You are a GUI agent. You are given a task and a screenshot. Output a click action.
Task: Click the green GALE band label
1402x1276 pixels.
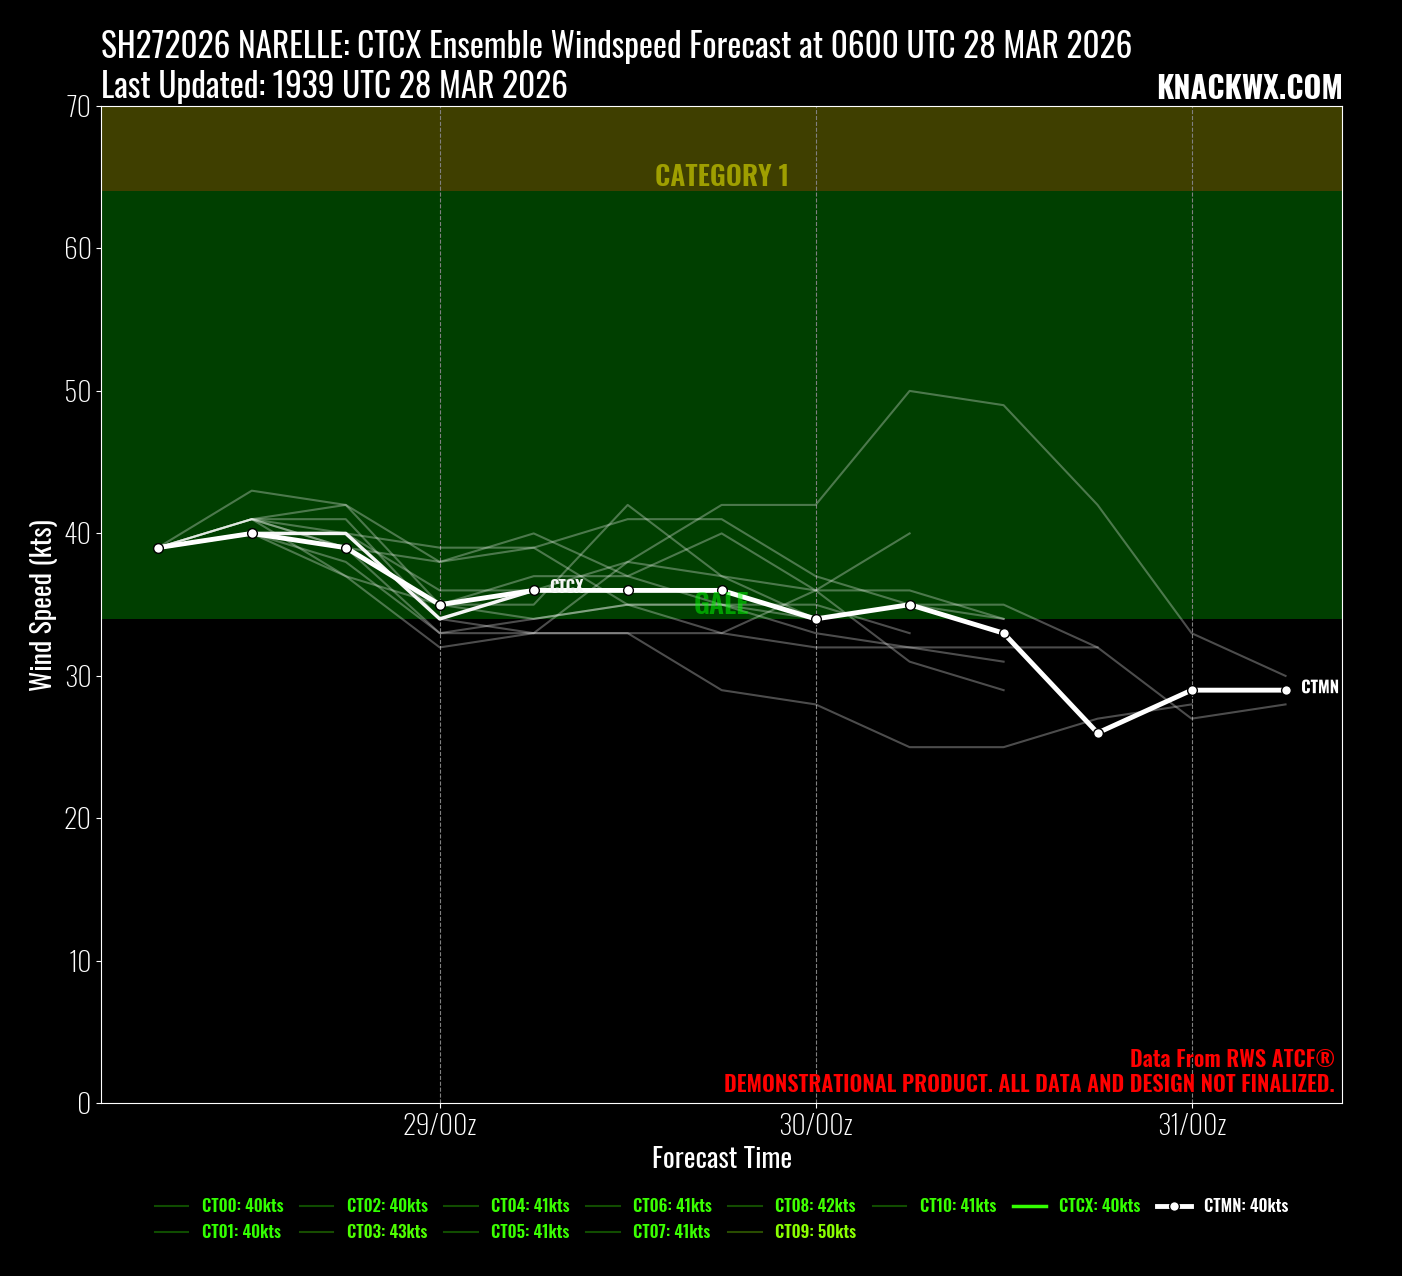[720, 604]
